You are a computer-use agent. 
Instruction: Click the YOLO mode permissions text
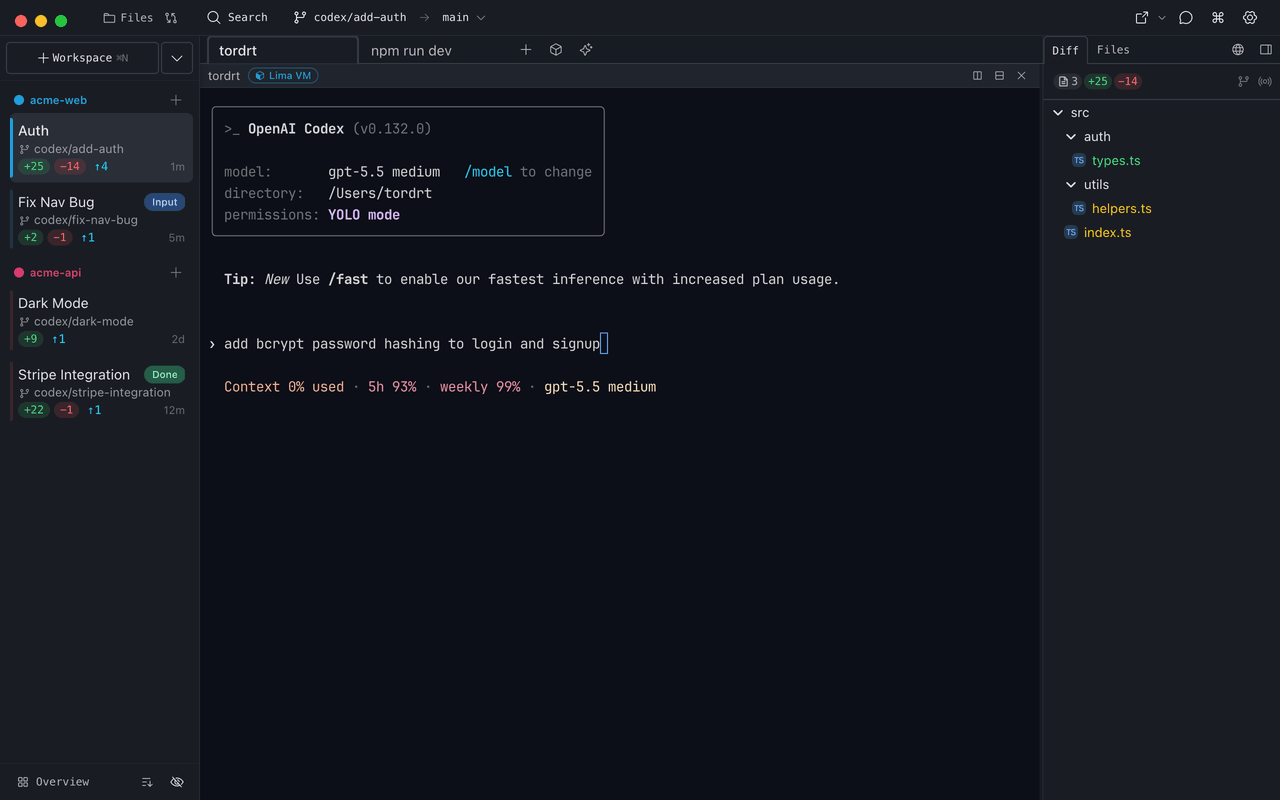364,215
